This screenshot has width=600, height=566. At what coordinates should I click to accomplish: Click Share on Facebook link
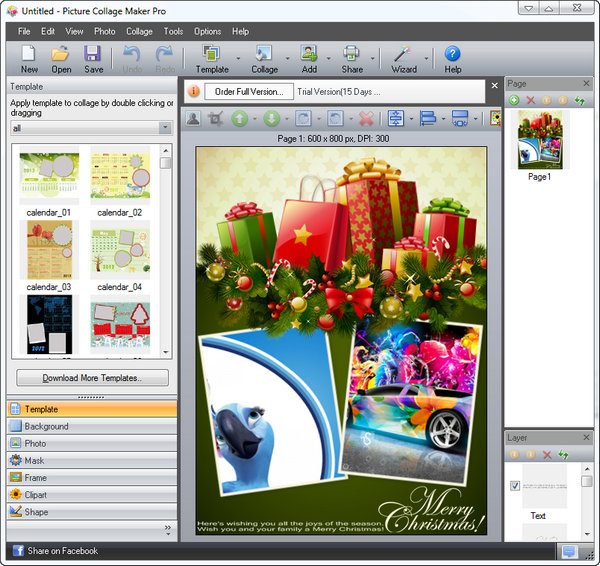pyautogui.click(x=55, y=551)
